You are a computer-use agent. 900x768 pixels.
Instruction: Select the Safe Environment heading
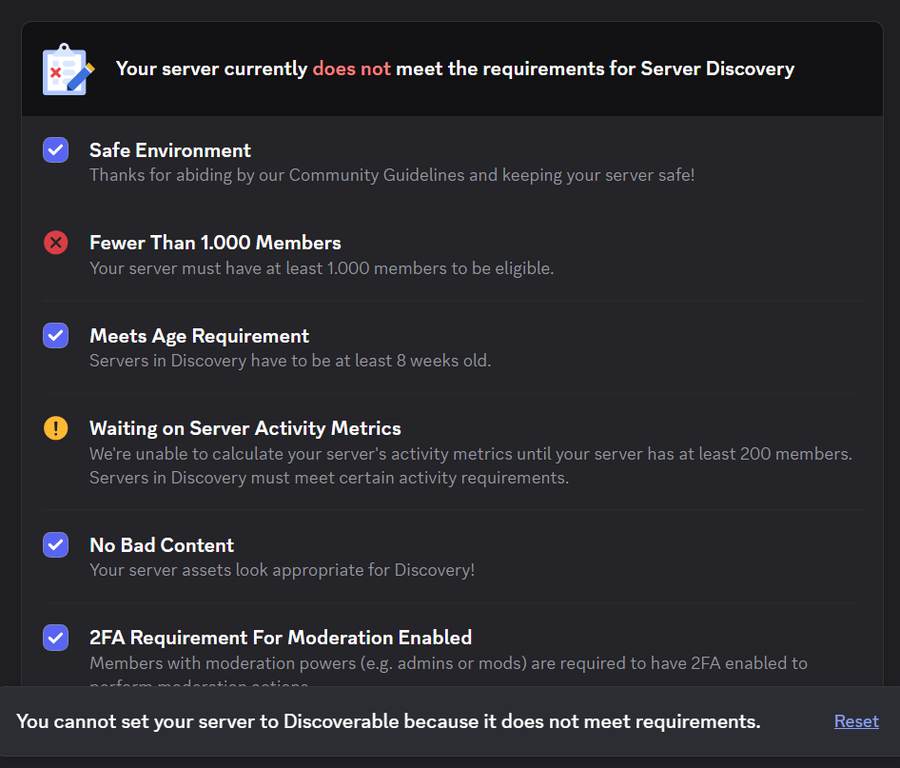(x=170, y=150)
